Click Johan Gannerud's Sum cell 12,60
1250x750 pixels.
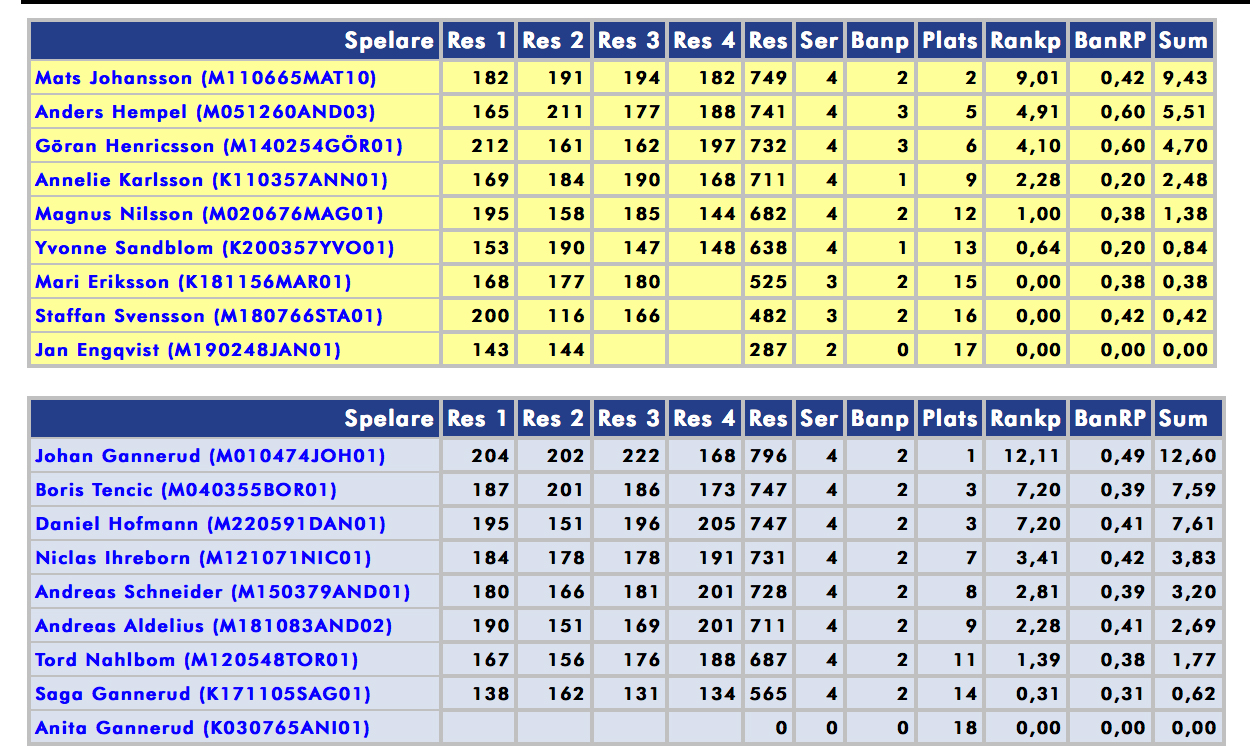coord(1187,456)
